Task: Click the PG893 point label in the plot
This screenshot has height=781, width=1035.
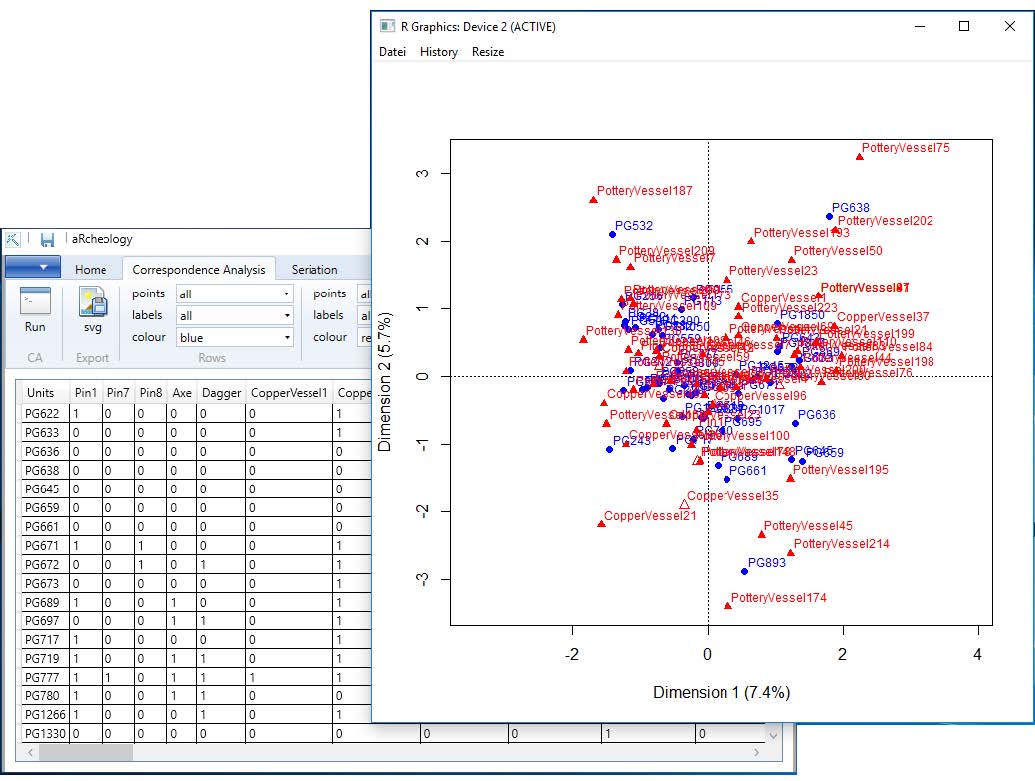Action: [767, 562]
